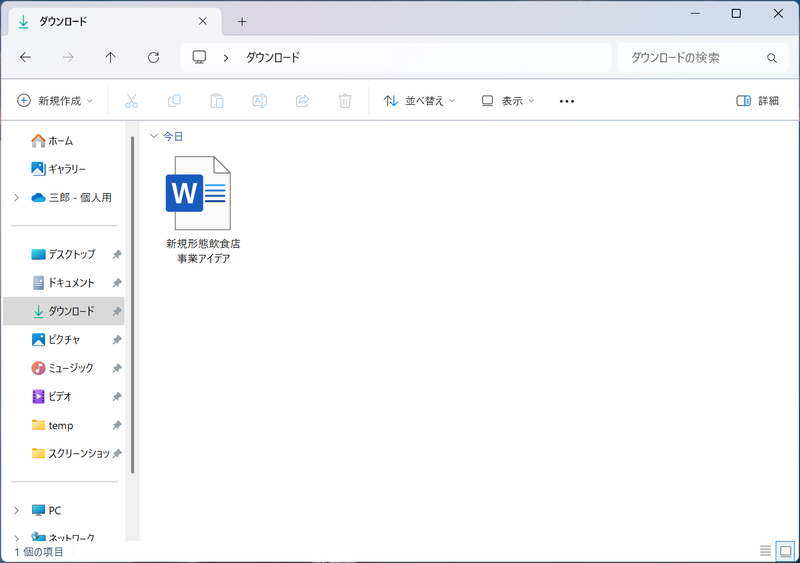The height and width of the screenshot is (563, 800).
Task: Select PC in the navigation pane
Action: coord(46,510)
